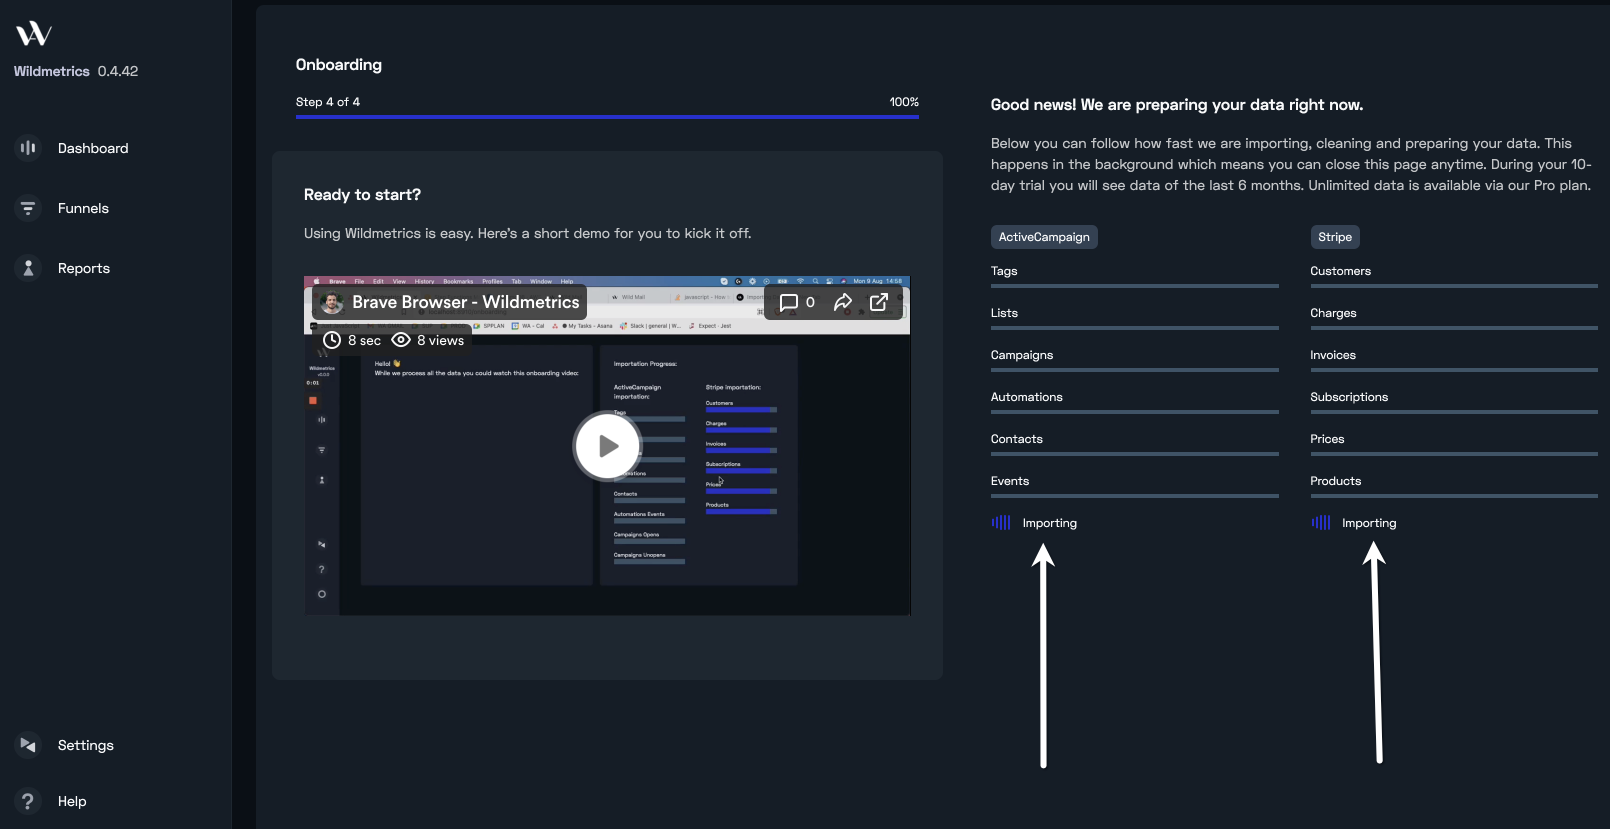
Task: Click the 8 sec duration clock icon
Action: point(332,340)
